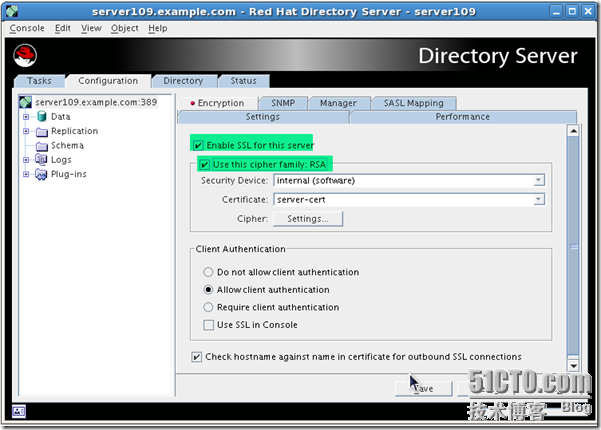The width and height of the screenshot is (601, 430).
Task: Select the SASL Mapping tab
Action: coord(414,103)
